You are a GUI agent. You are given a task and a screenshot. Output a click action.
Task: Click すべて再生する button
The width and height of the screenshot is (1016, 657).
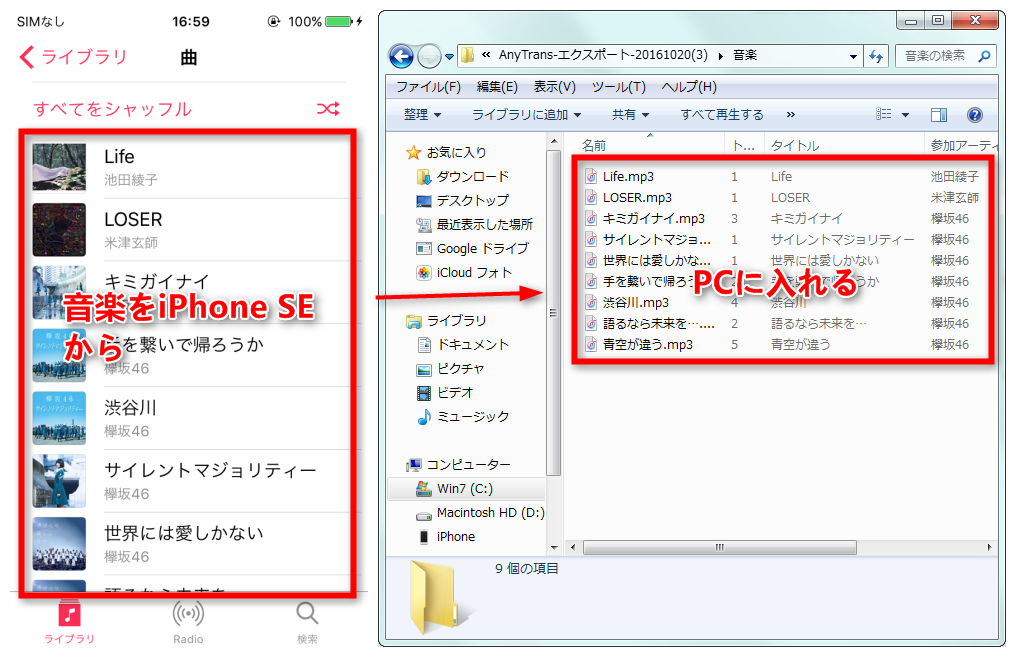pyautogui.click(x=722, y=115)
